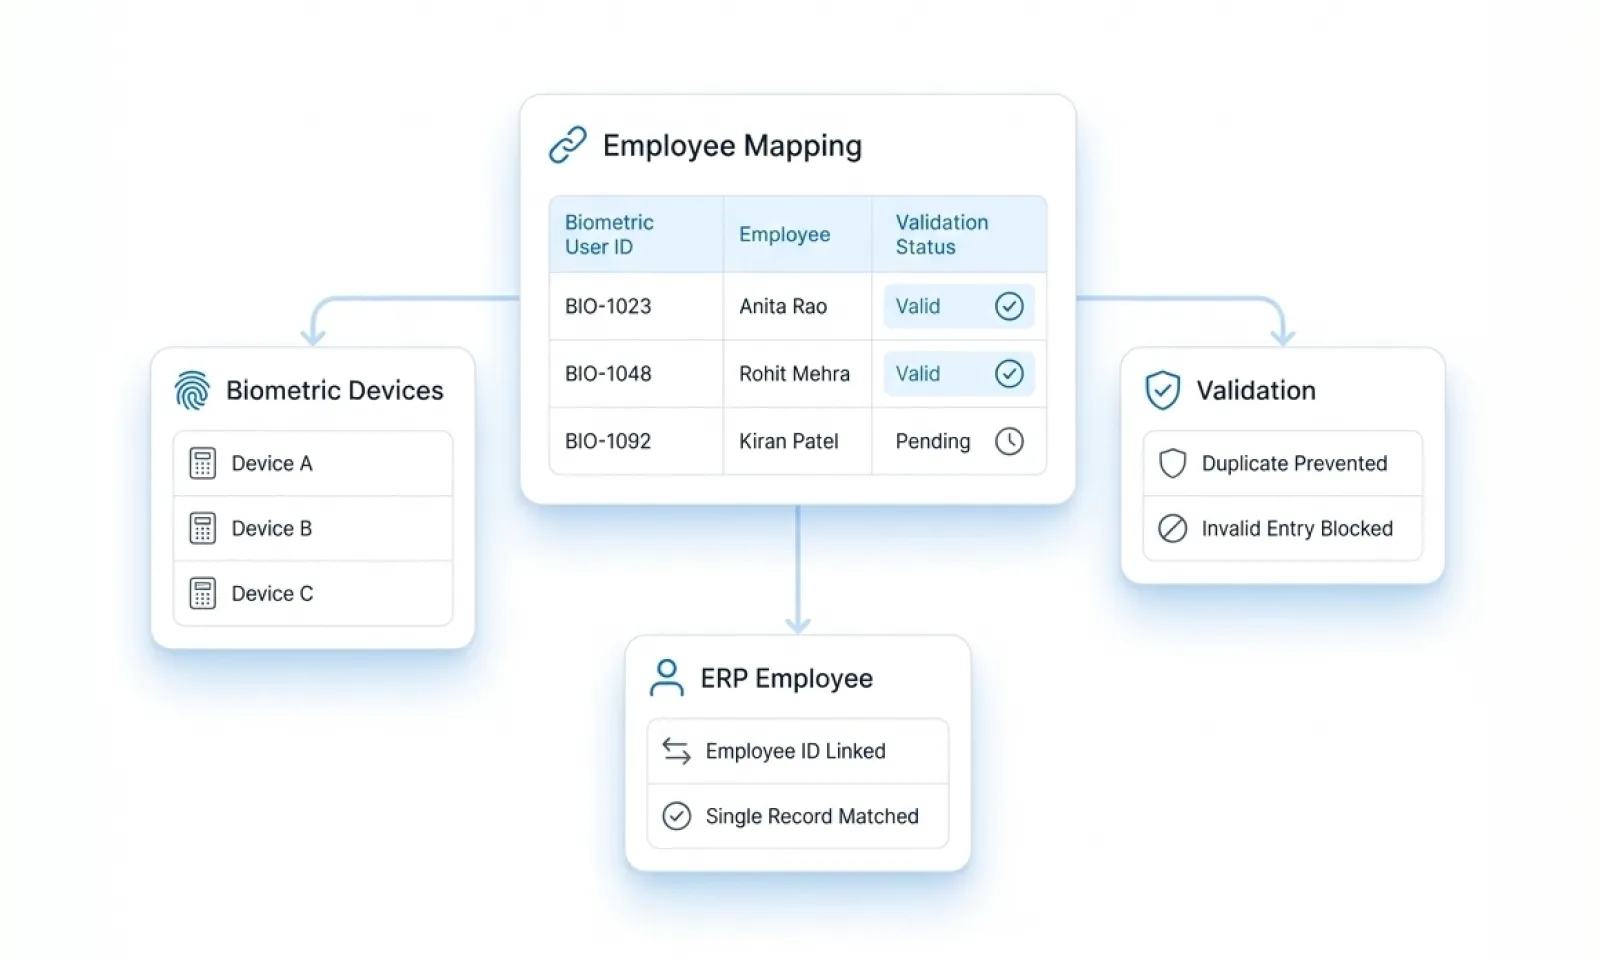Click the Valid status badge for BIO-1023
Screen dimensions: 1600x960
click(x=918, y=306)
